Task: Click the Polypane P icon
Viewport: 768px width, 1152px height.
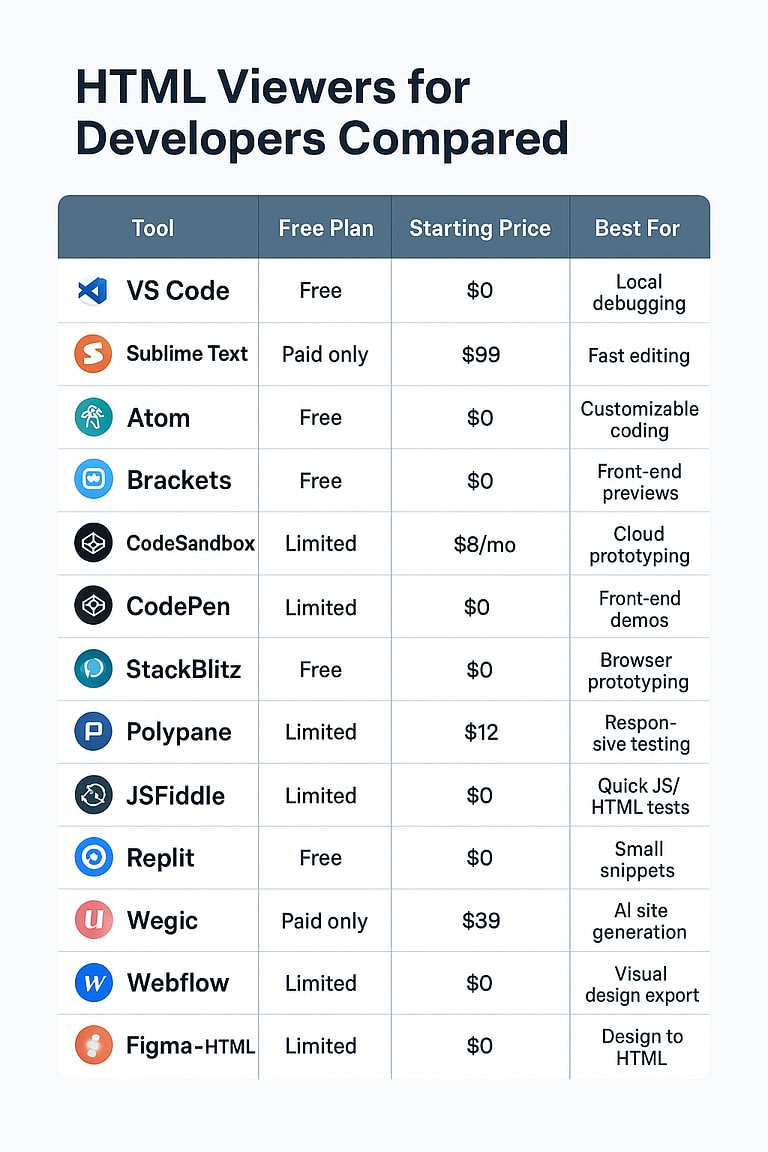Action: point(93,732)
